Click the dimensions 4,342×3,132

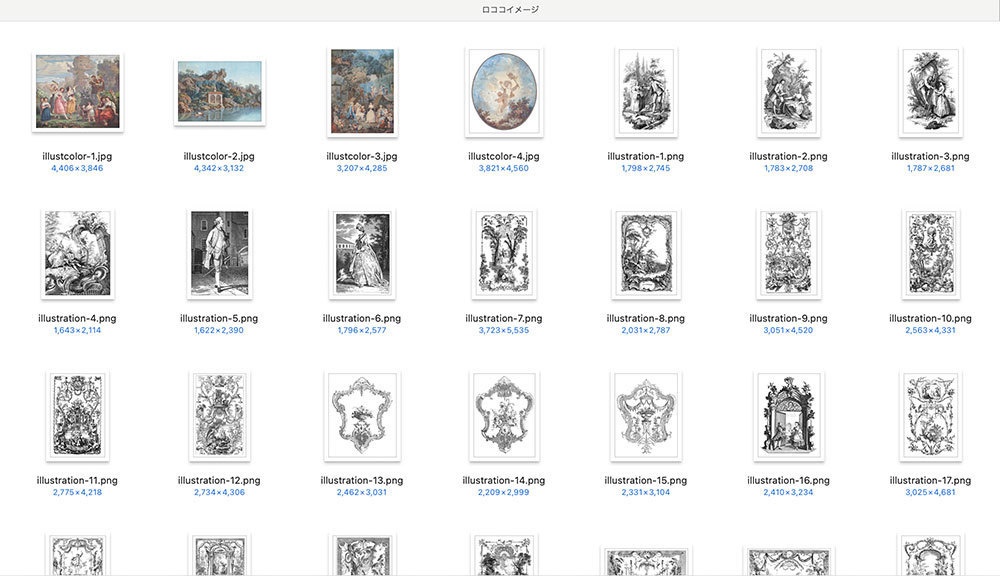(219, 168)
